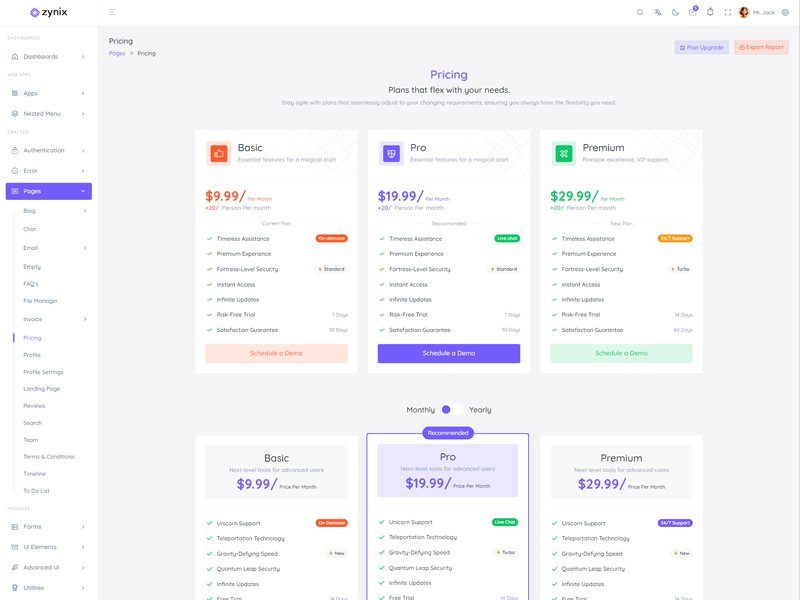Schedule a Demo for Pro plan
The height and width of the screenshot is (600, 800).
pyautogui.click(x=448, y=353)
